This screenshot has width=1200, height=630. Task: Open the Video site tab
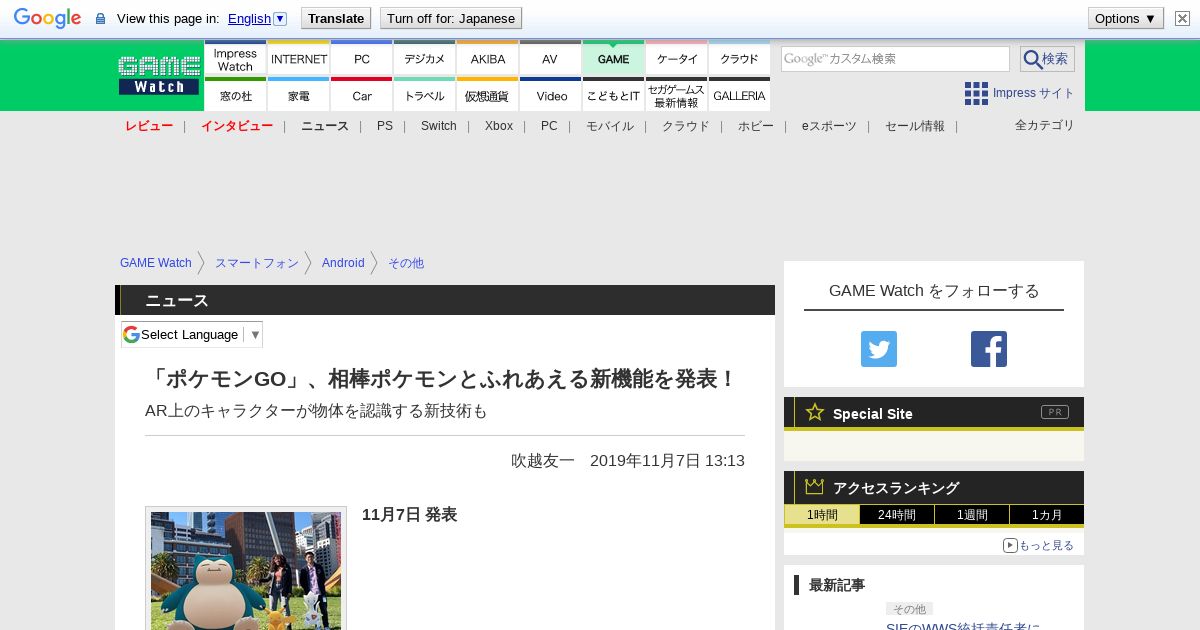(550, 95)
